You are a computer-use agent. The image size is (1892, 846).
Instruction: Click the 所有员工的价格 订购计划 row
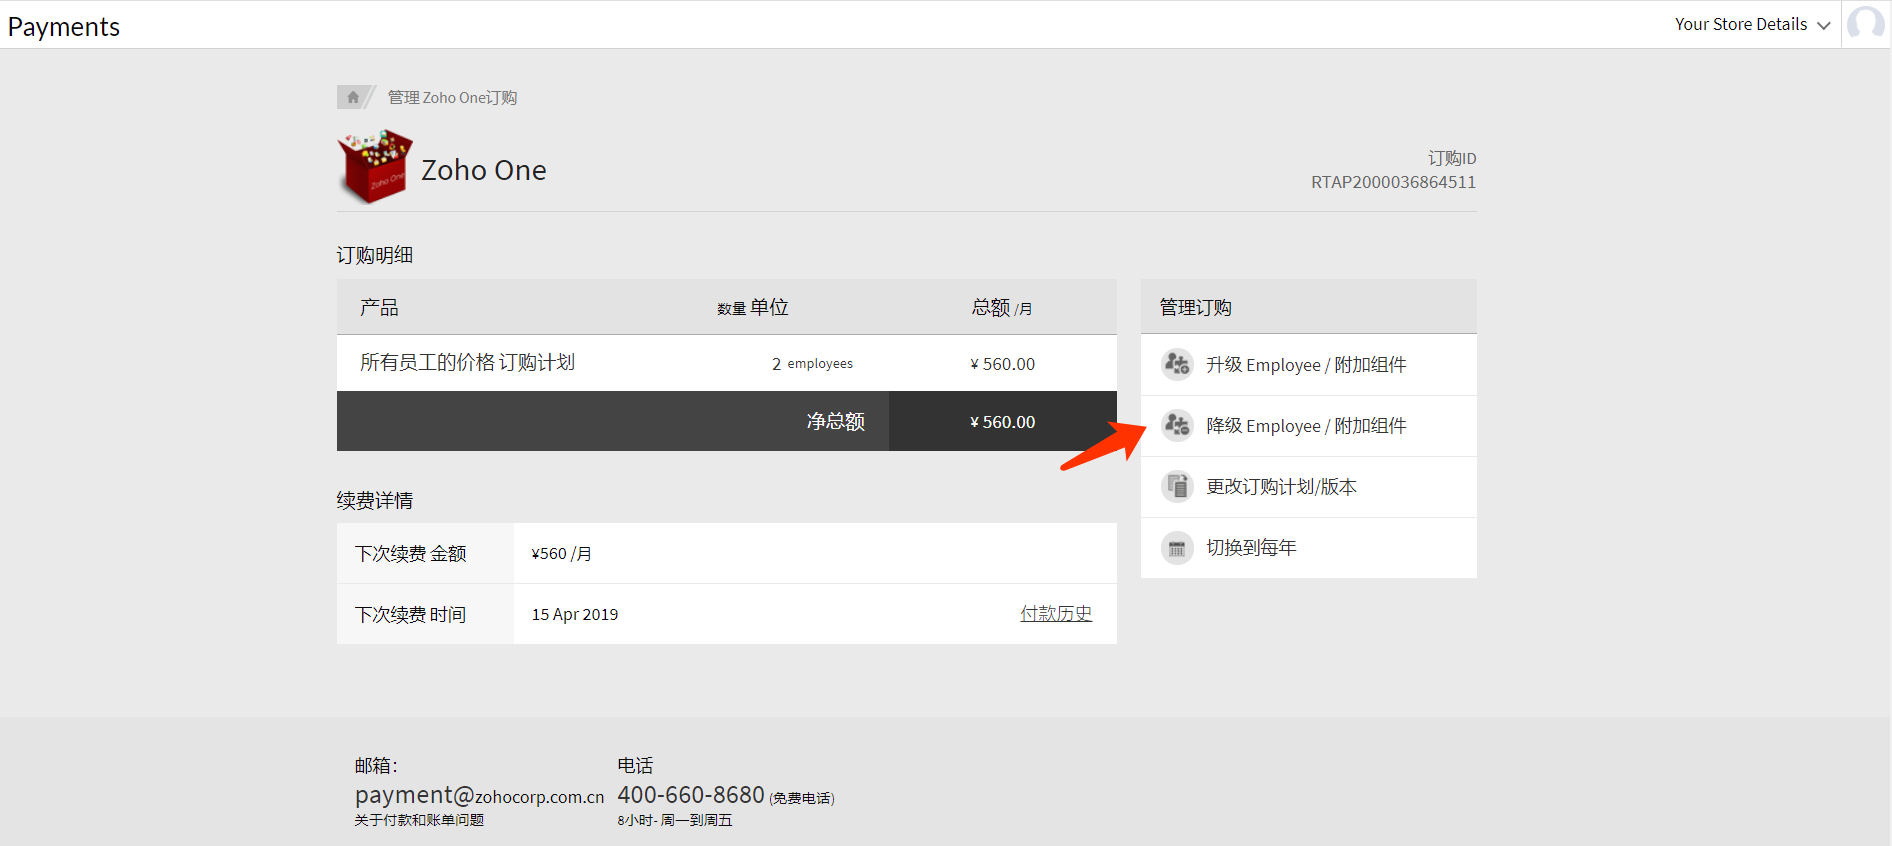467,363
